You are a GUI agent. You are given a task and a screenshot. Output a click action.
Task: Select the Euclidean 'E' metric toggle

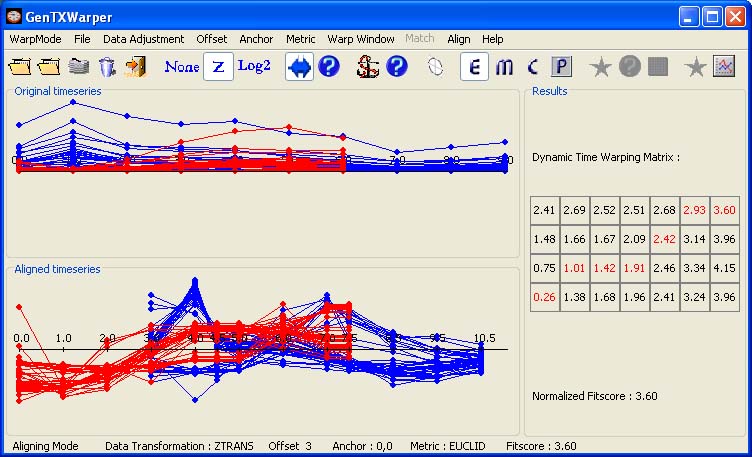(474, 67)
